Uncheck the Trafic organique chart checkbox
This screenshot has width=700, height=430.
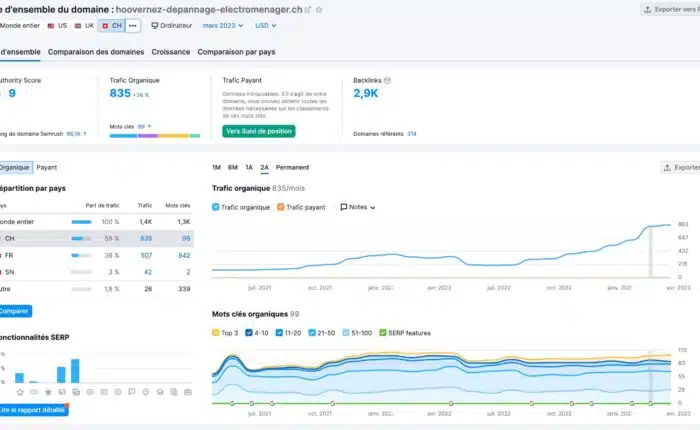pyautogui.click(x=216, y=207)
